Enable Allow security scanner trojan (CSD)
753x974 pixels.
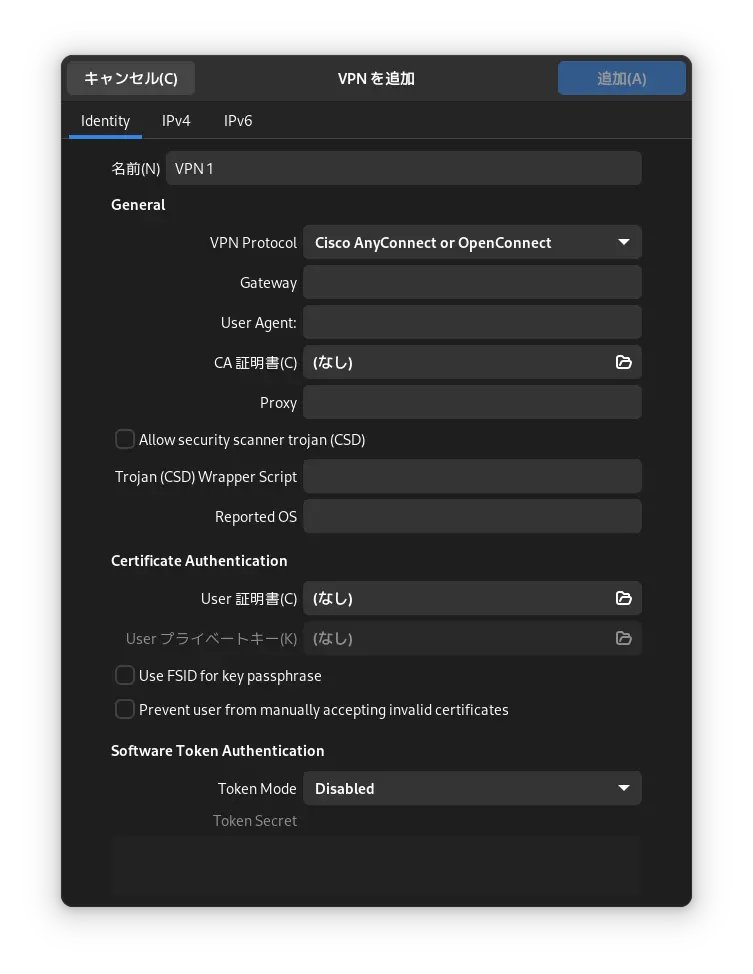[125, 439]
